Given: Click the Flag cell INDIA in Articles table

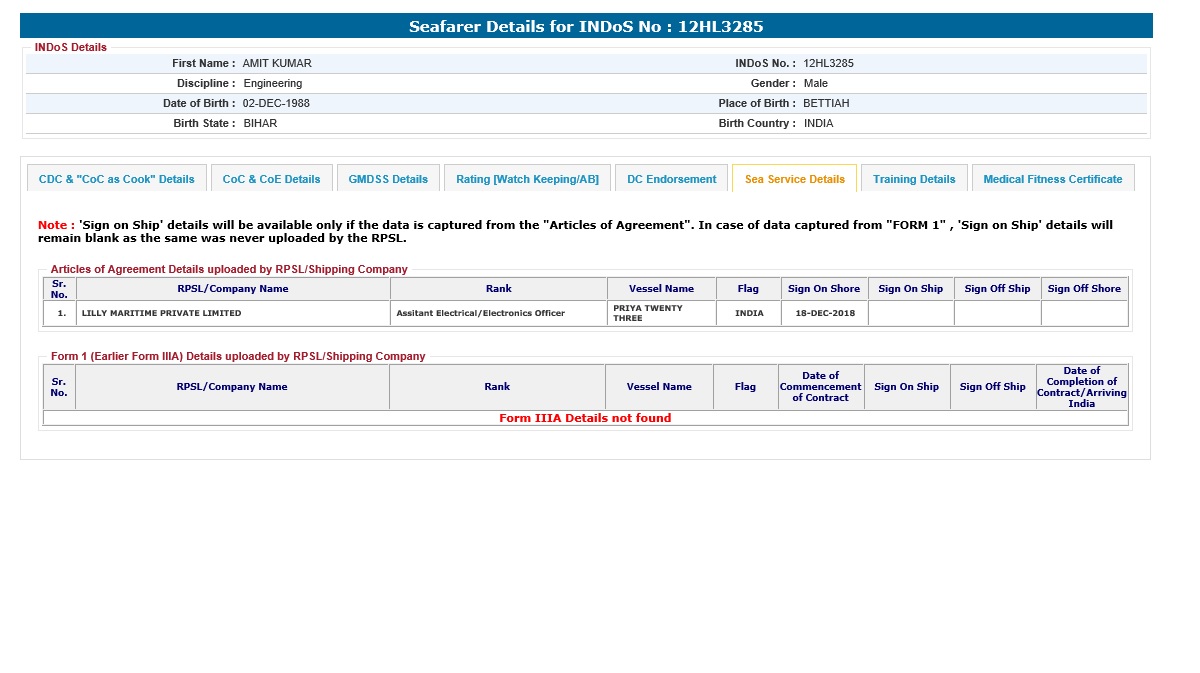Looking at the screenshot, I should pos(749,313).
